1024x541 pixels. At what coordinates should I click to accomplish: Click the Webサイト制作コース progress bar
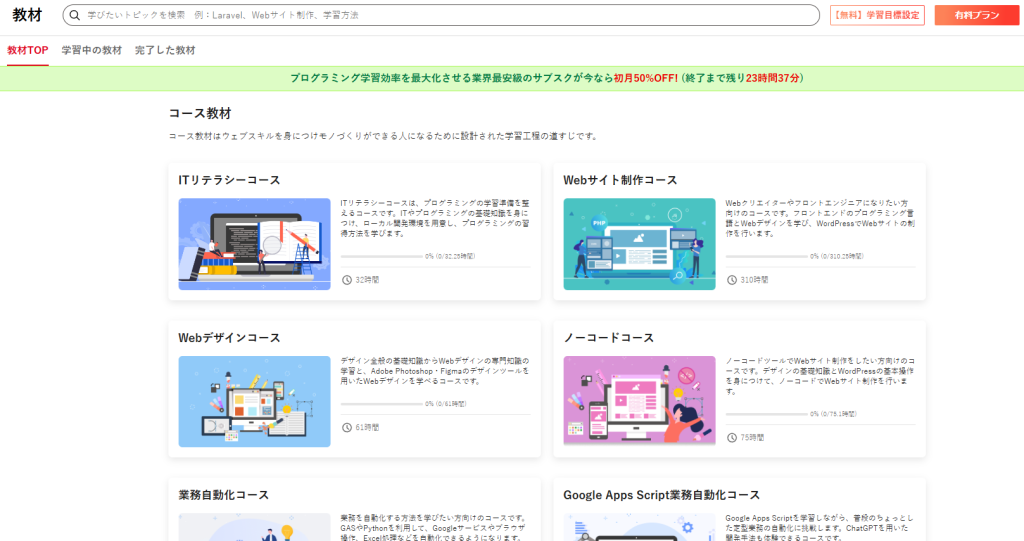pos(767,257)
